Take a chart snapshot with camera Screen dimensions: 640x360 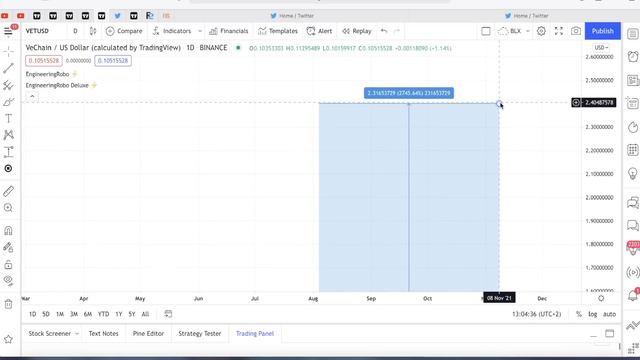coord(576,31)
